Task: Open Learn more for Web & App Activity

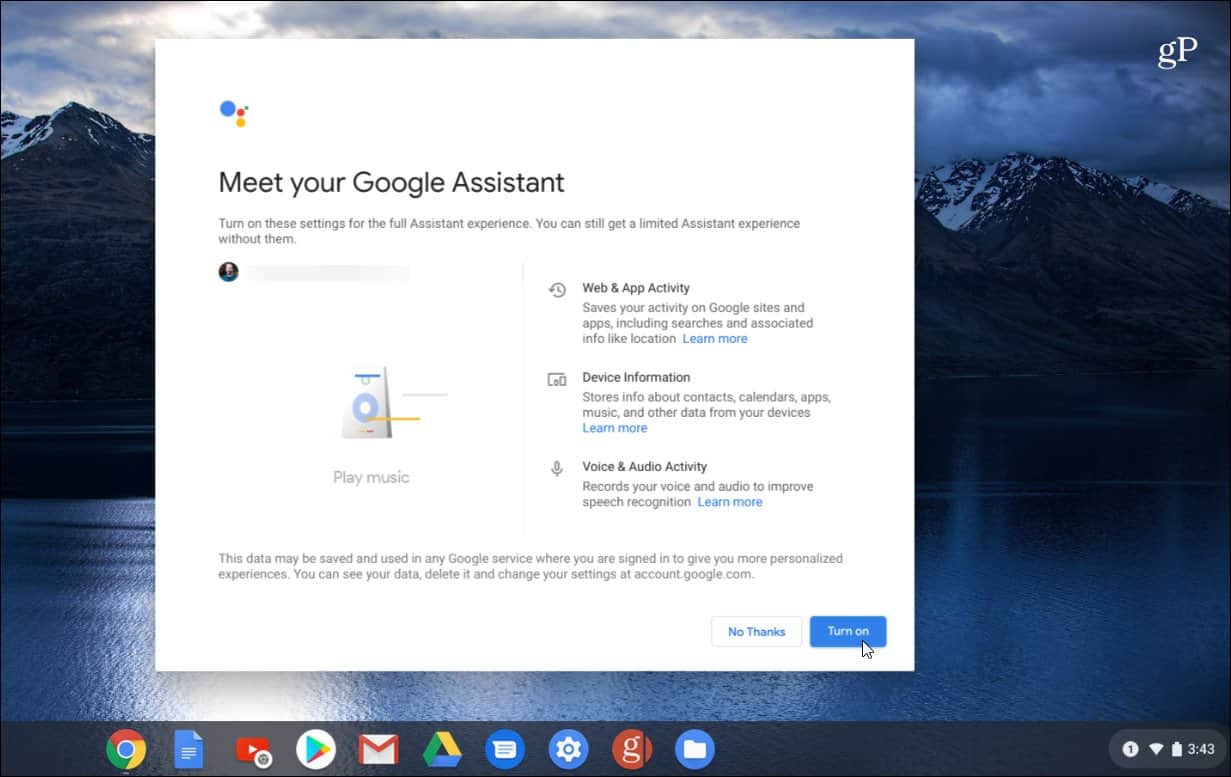Action: pos(714,339)
